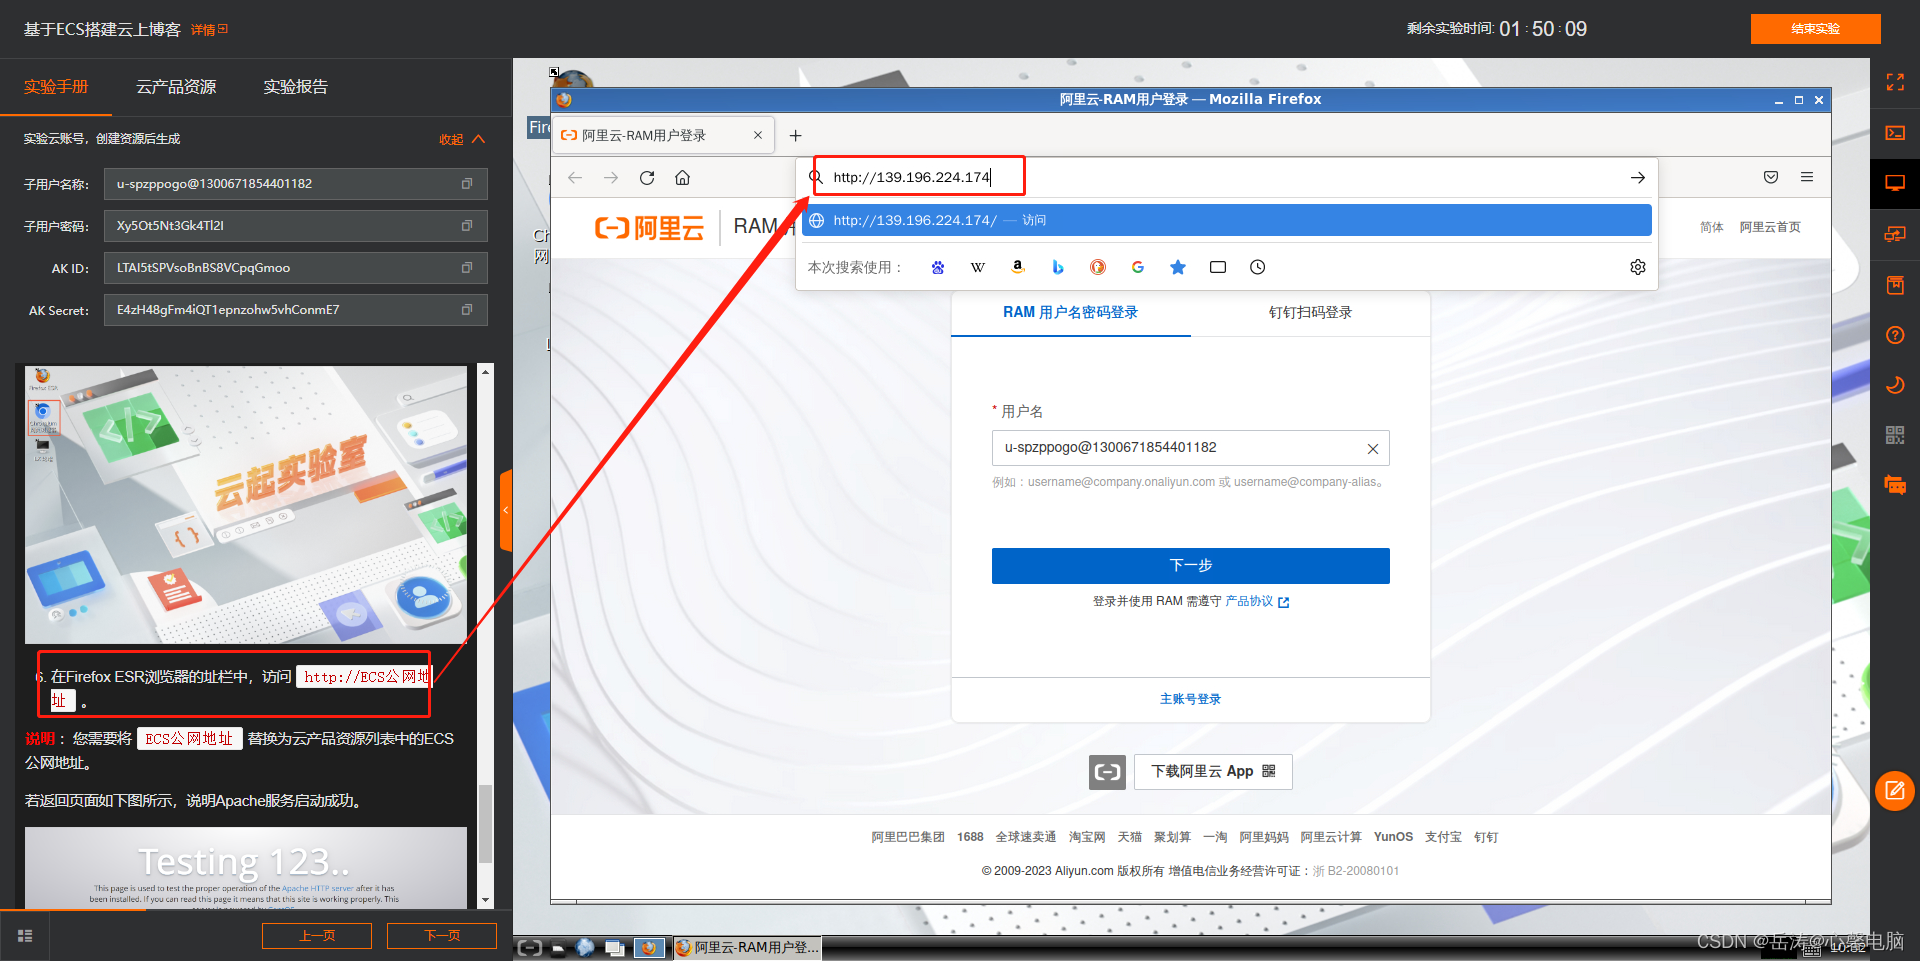This screenshot has width=1920, height=961.
Task: Open the help question-mark icon
Action: point(1895,335)
